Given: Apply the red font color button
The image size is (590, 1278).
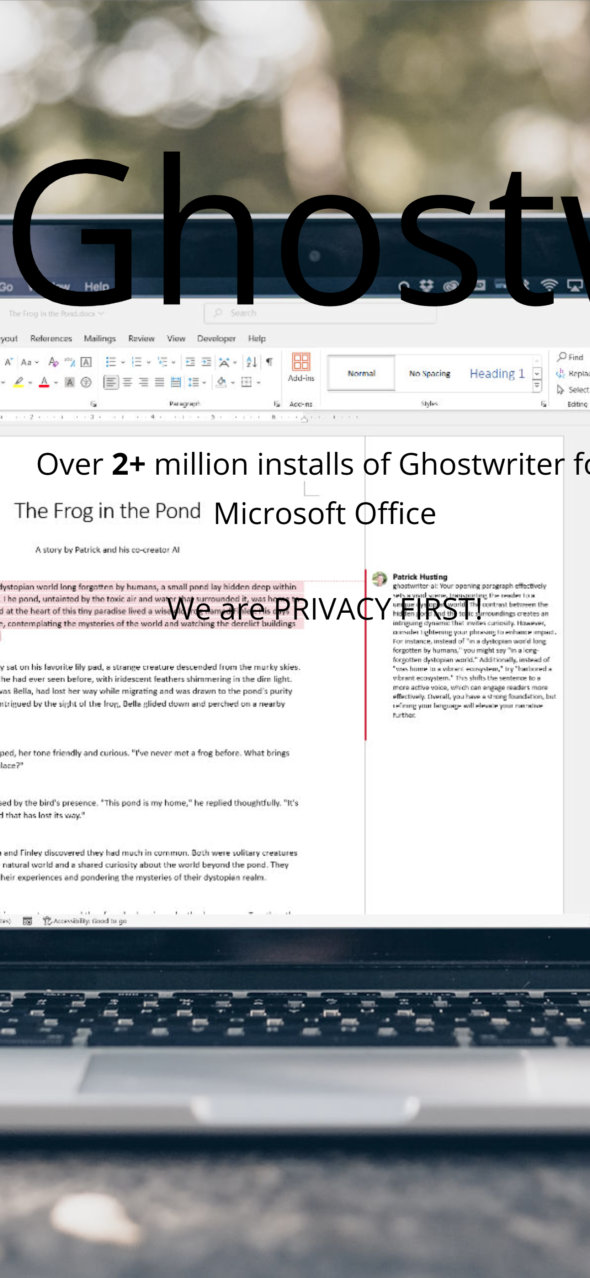Looking at the screenshot, I should click(44, 381).
